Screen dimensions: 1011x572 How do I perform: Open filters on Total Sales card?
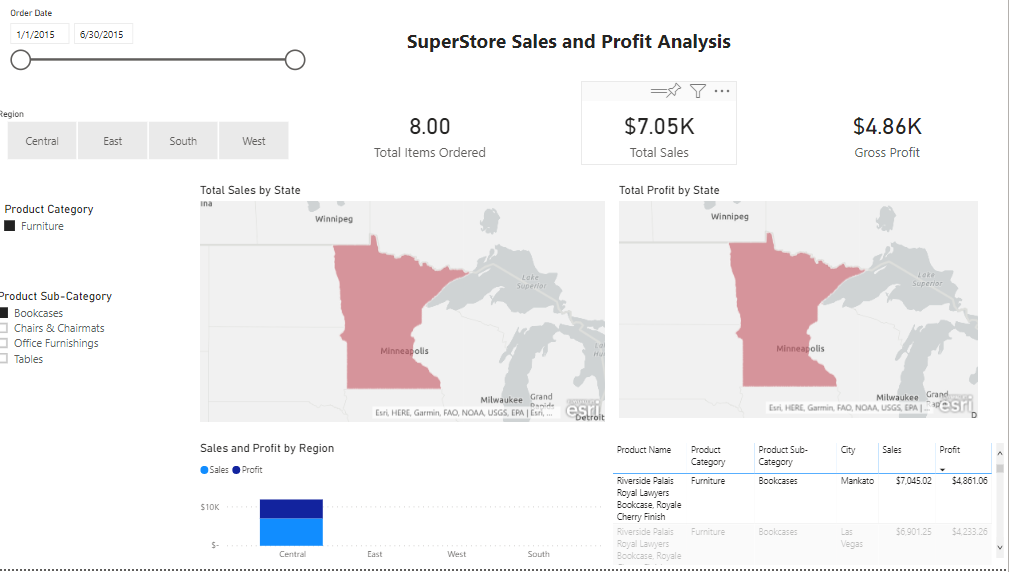click(698, 91)
